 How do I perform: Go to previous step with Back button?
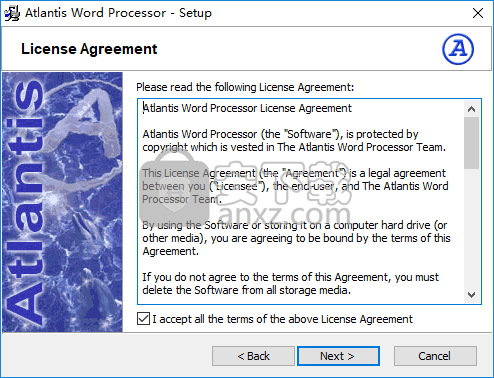coord(253,356)
